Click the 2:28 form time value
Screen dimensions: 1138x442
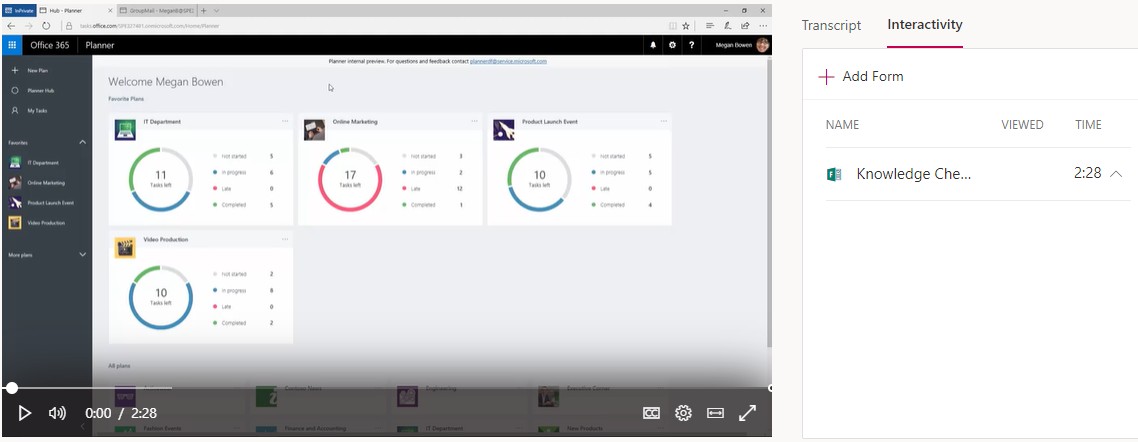[1087, 173]
